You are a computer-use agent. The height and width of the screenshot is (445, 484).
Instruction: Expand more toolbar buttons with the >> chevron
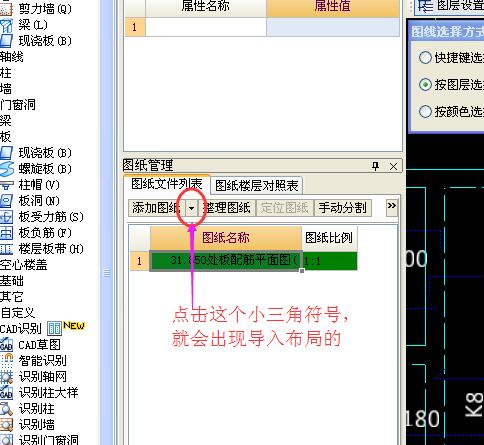click(x=392, y=206)
